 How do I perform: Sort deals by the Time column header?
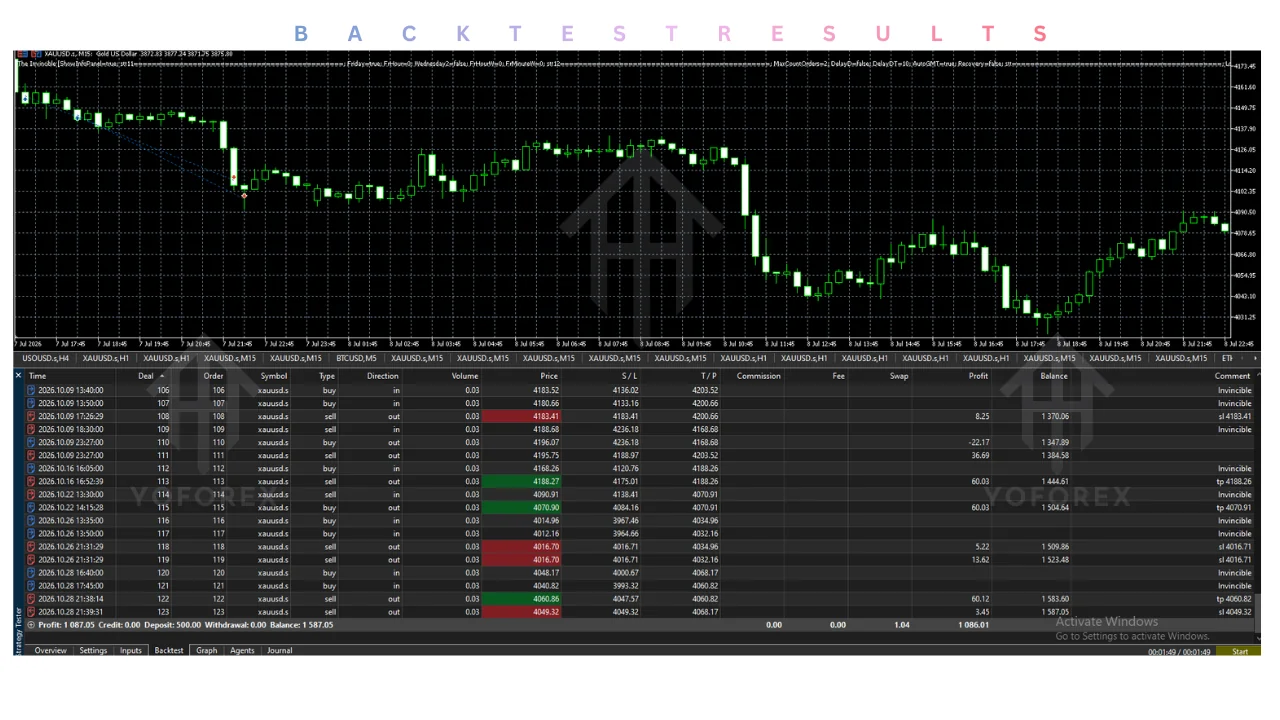click(x=38, y=376)
